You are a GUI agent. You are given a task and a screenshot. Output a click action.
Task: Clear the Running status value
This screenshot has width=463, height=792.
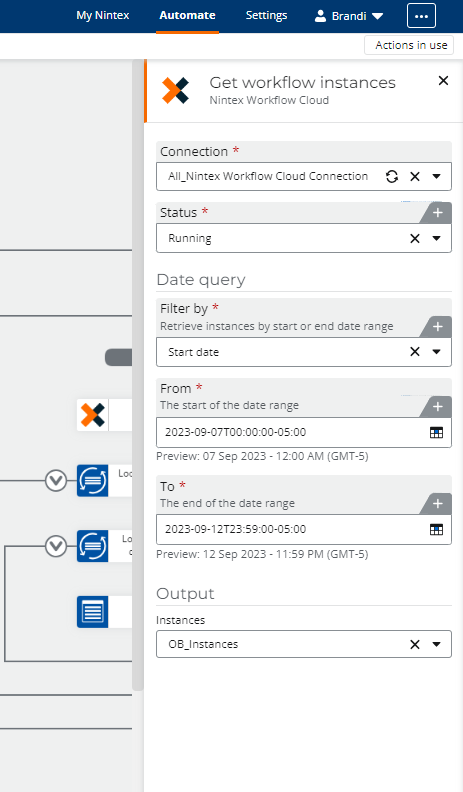point(415,238)
